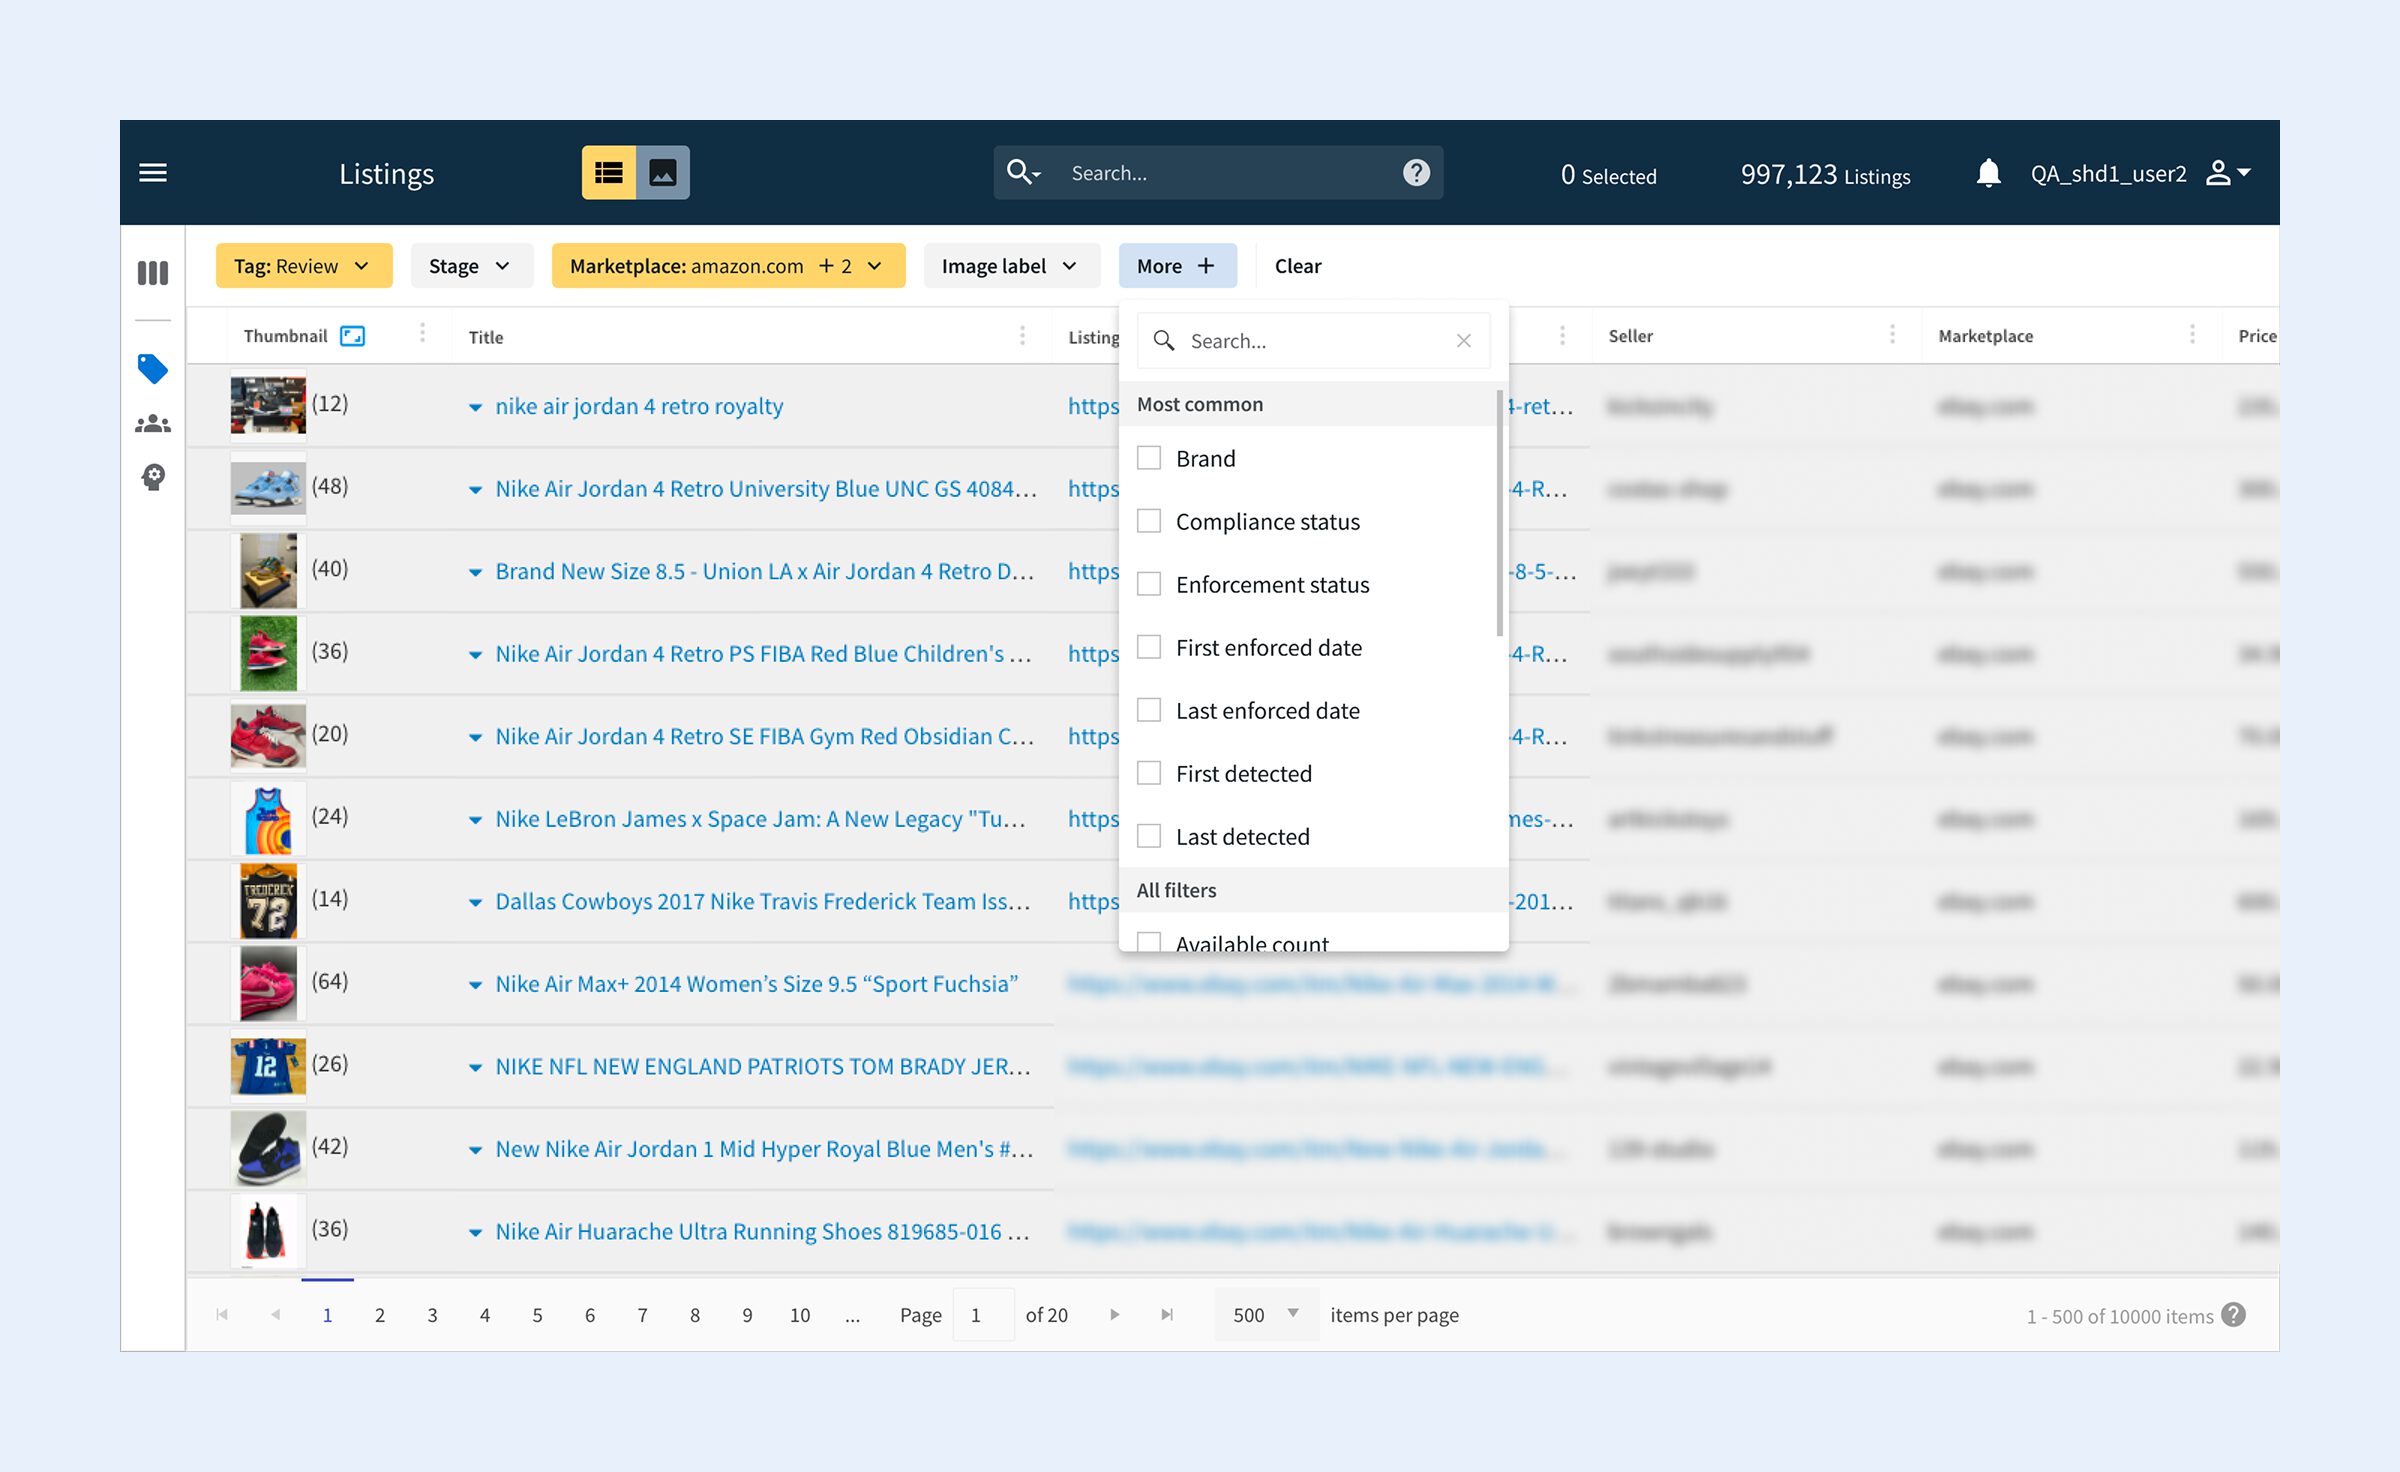Check the Last detected filter
Screen dimensions: 2400x1472
click(1149, 836)
